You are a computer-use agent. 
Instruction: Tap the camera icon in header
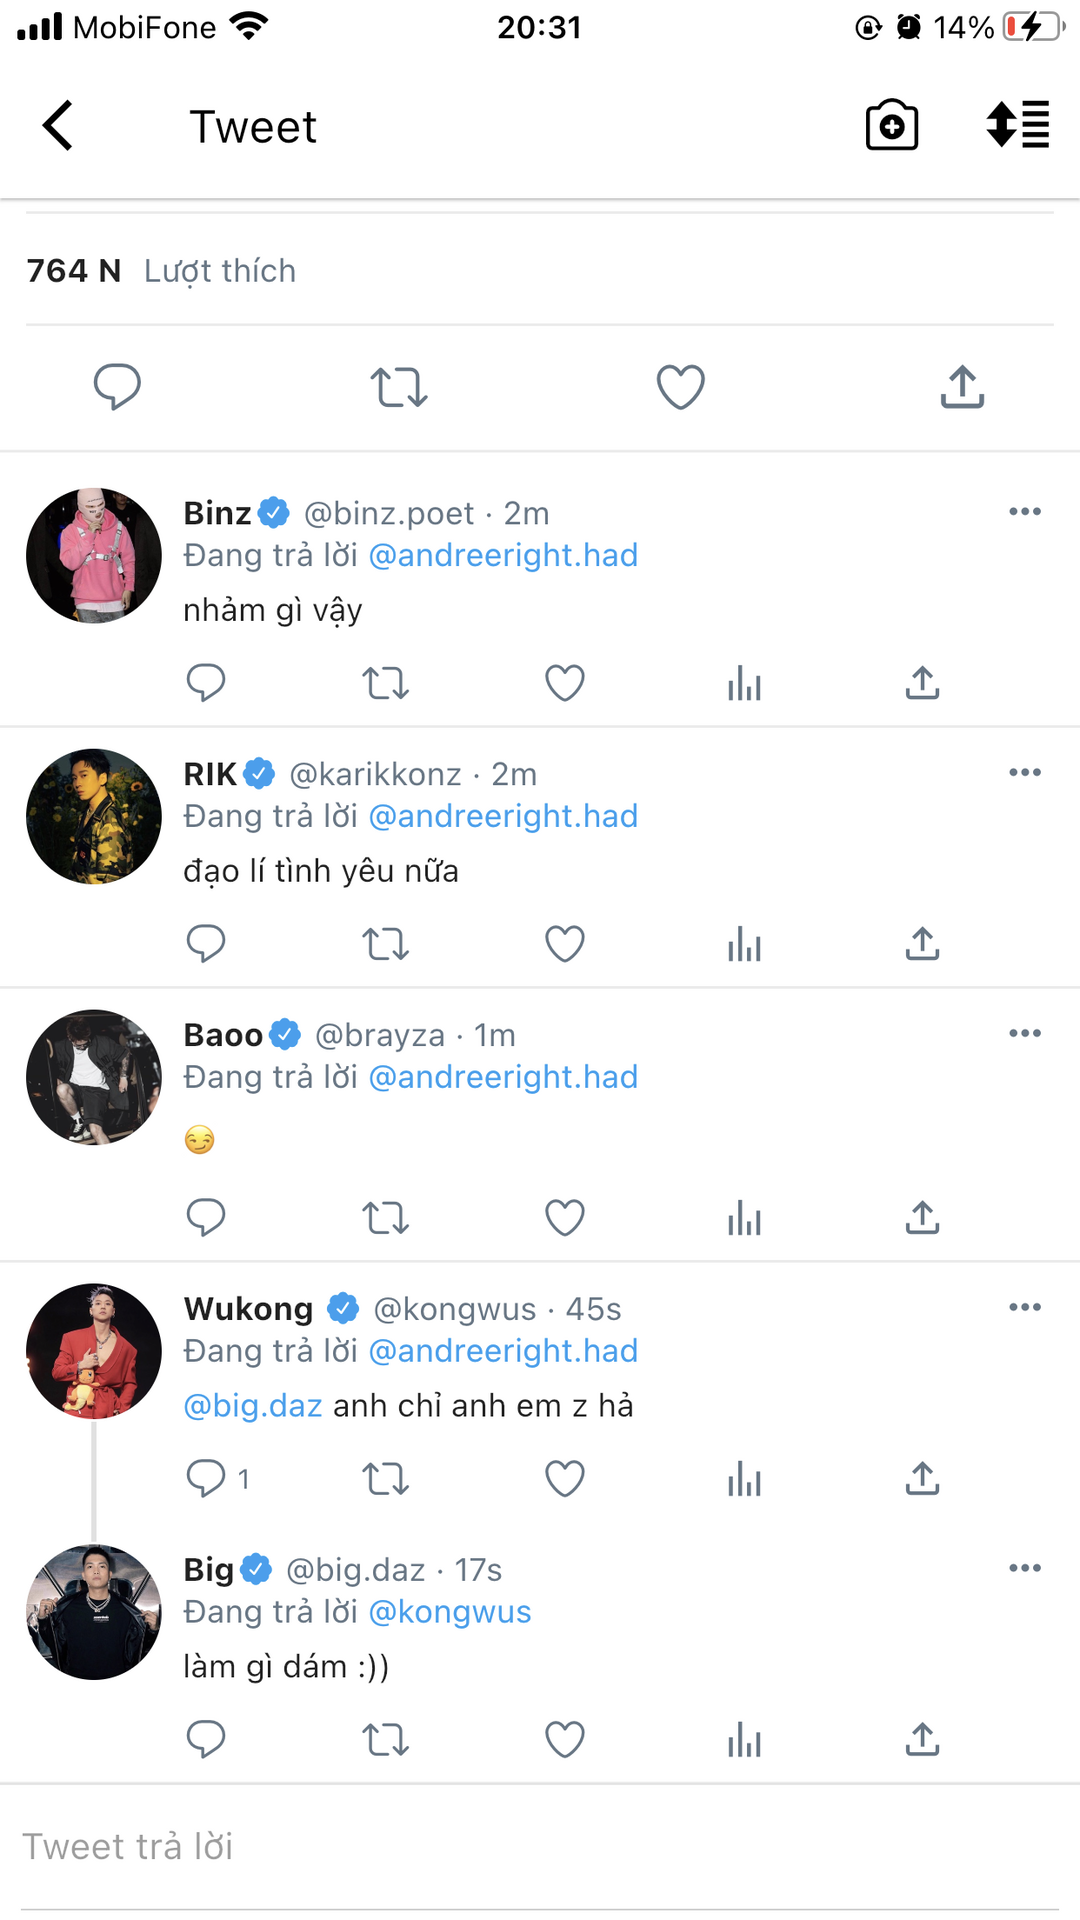coord(891,126)
